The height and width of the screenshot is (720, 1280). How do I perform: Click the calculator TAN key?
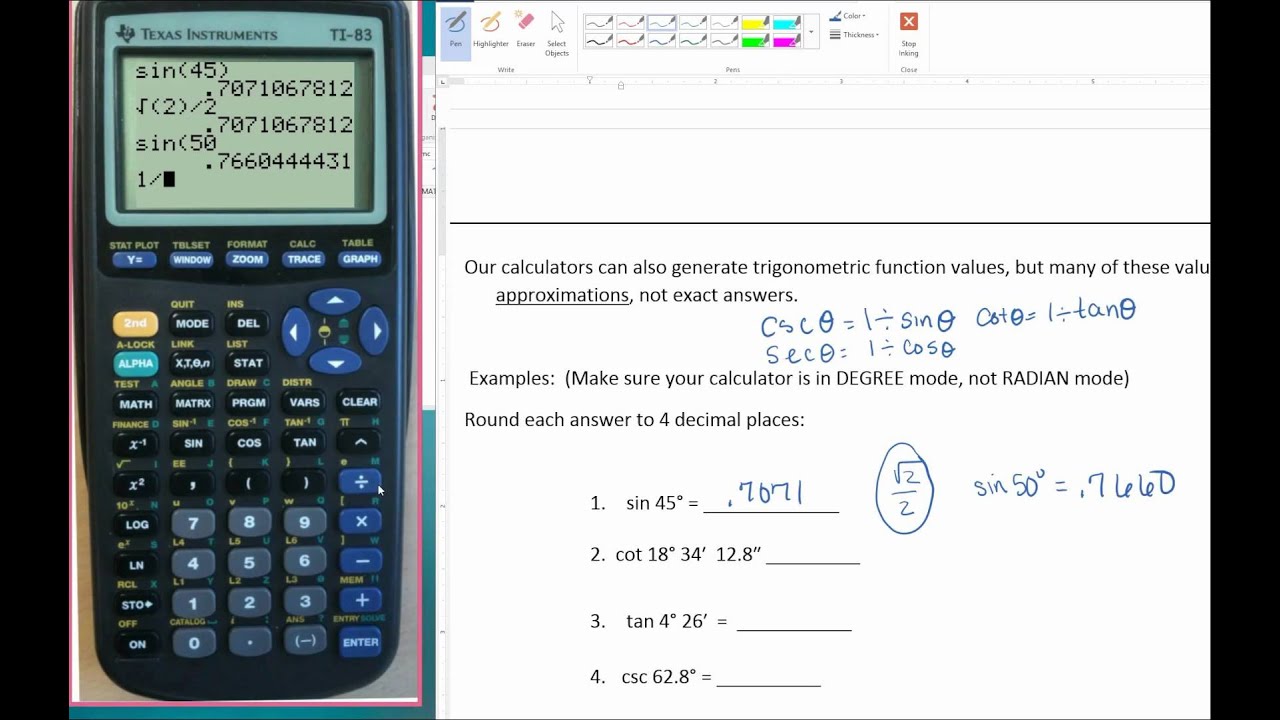pyautogui.click(x=305, y=442)
